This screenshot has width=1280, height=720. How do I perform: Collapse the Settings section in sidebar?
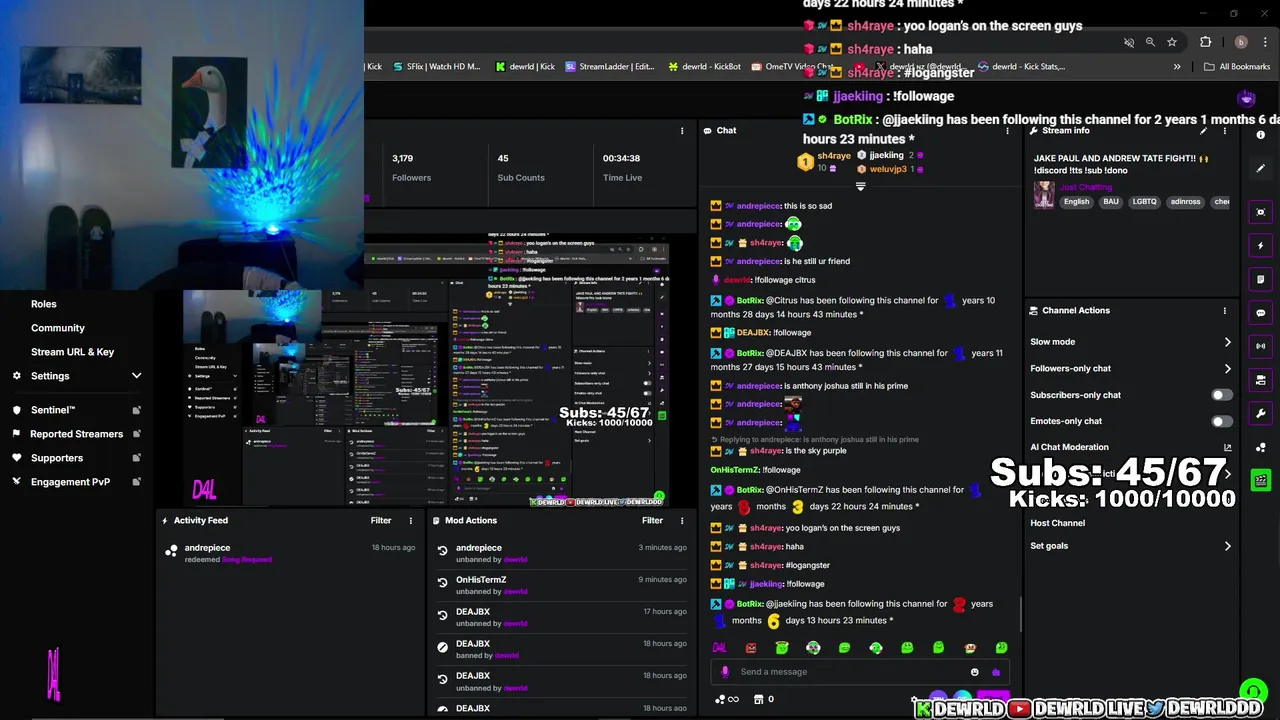coord(136,376)
